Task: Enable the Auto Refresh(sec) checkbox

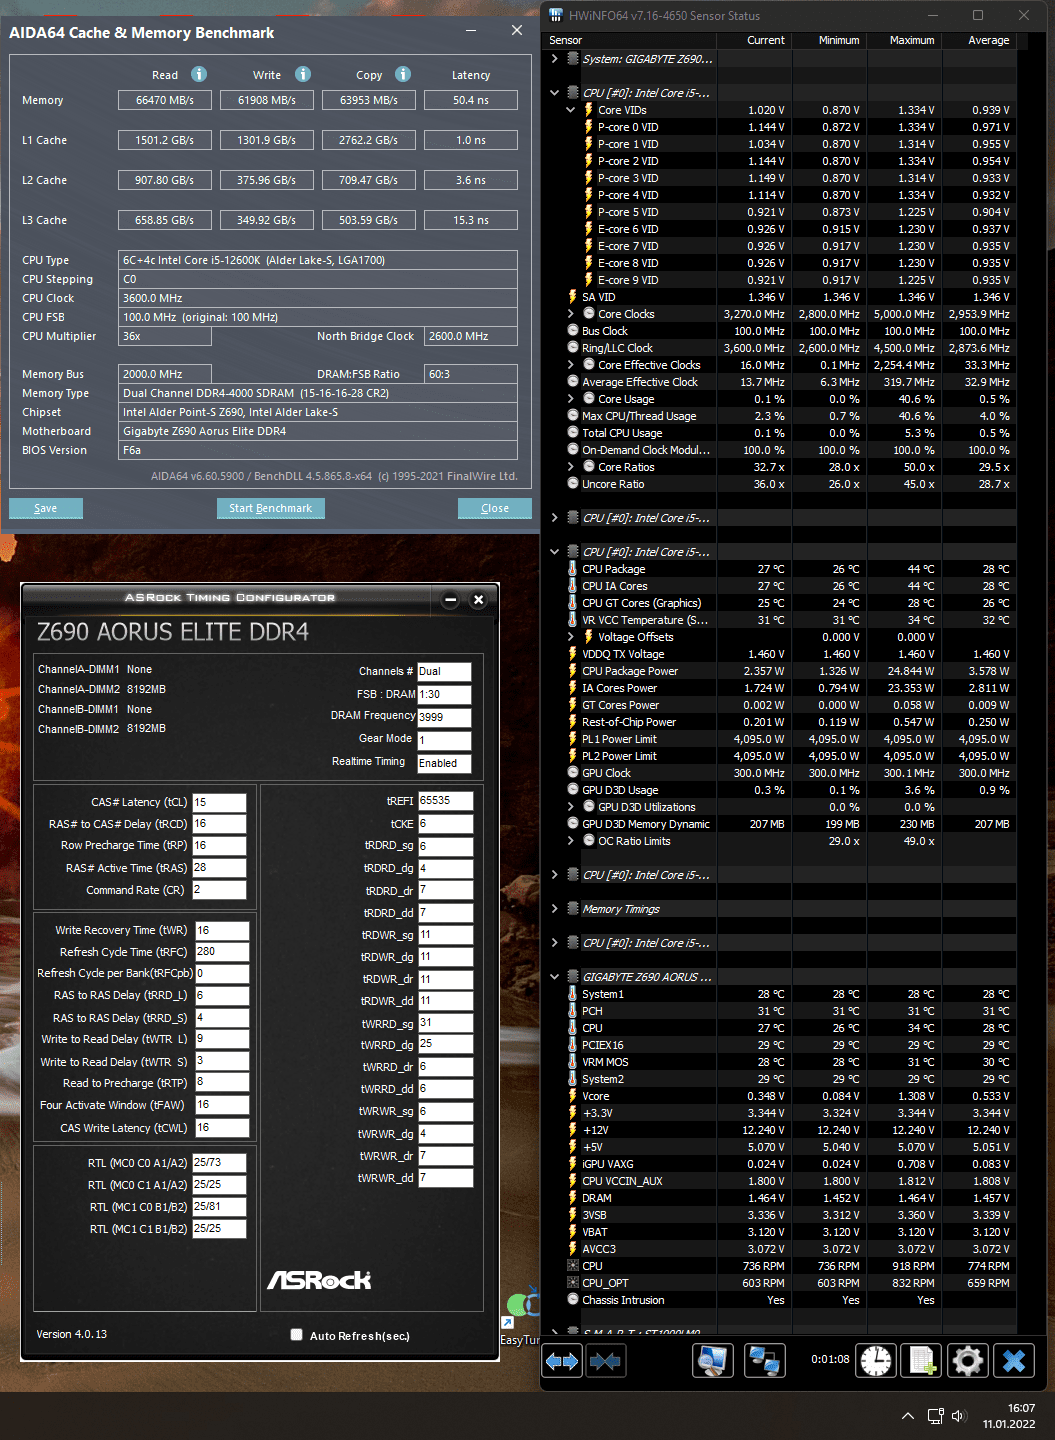Action: point(297,1335)
